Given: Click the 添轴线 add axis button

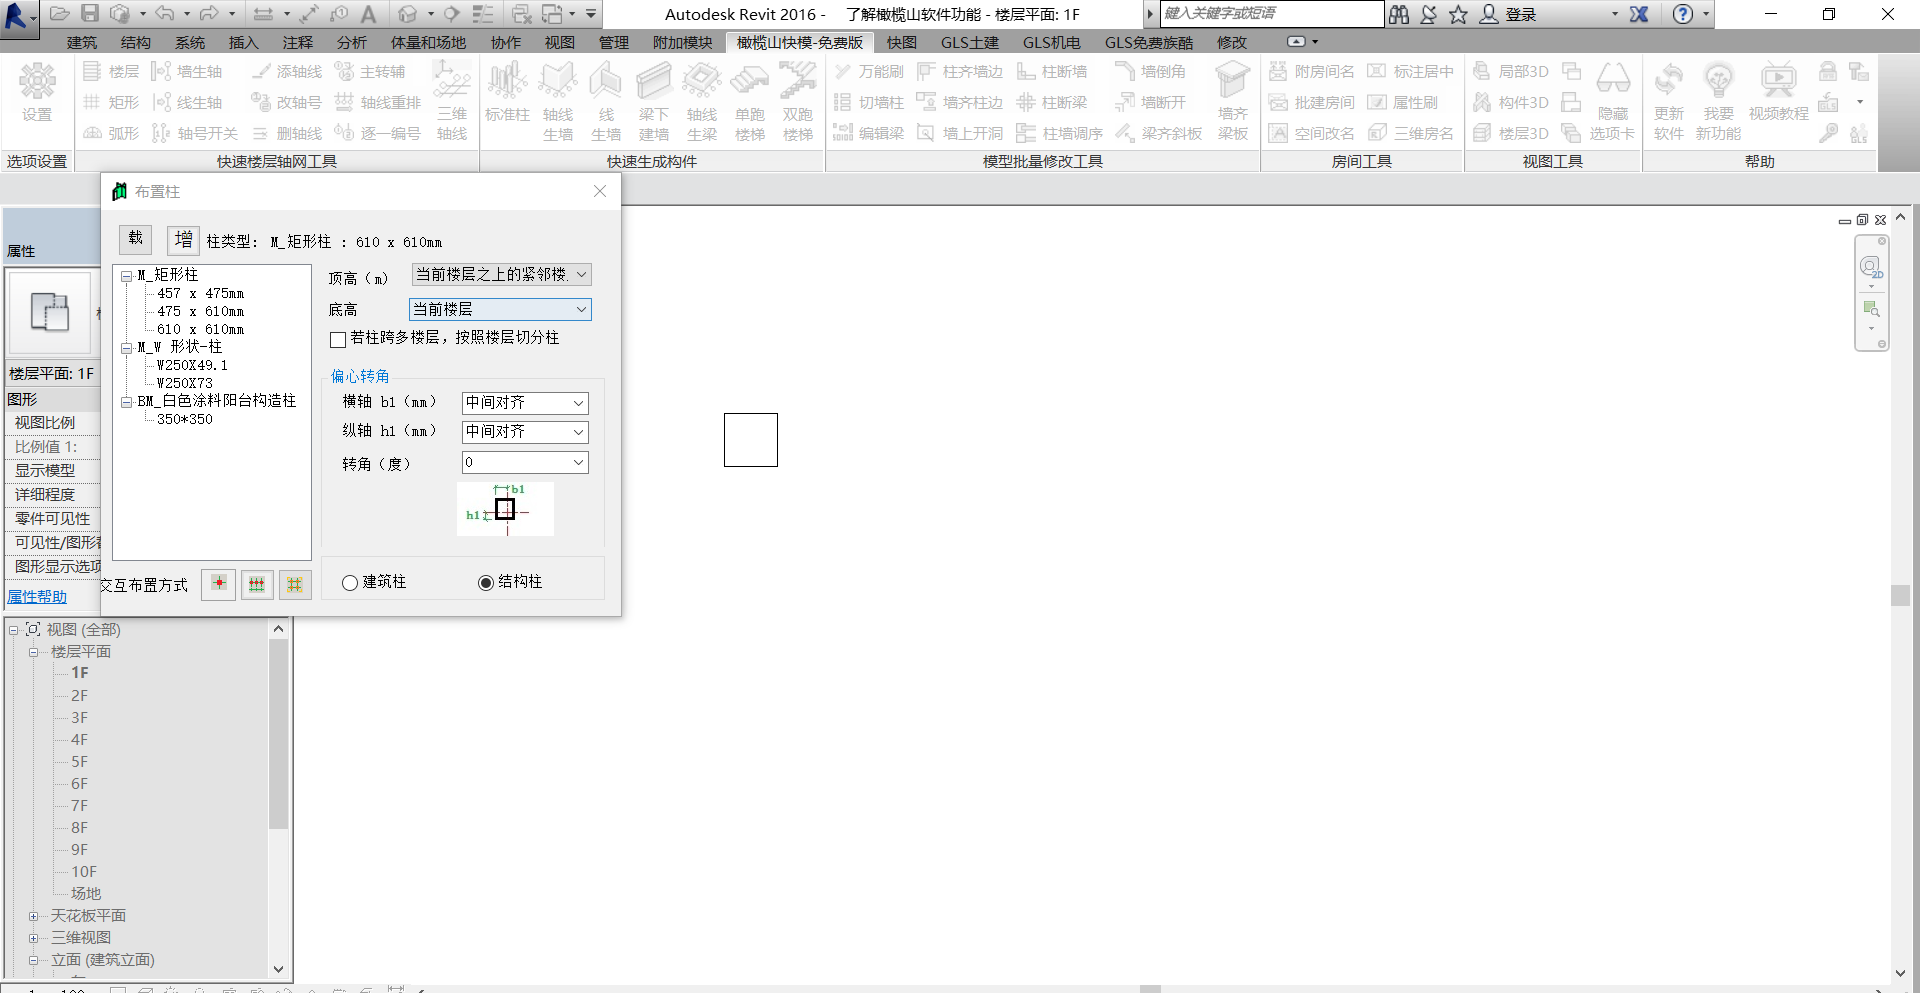Looking at the screenshot, I should 287,72.
